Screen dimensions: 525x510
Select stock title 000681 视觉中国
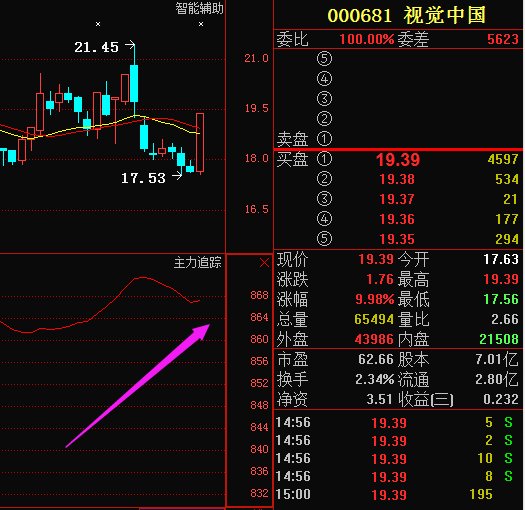[406, 15]
